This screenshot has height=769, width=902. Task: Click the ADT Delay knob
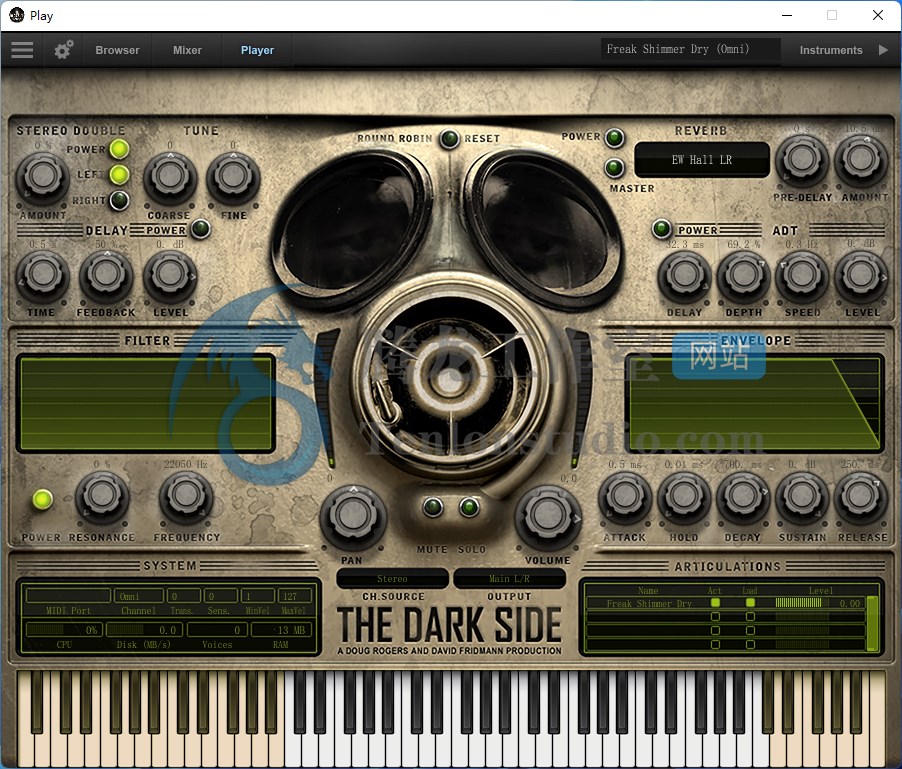685,276
